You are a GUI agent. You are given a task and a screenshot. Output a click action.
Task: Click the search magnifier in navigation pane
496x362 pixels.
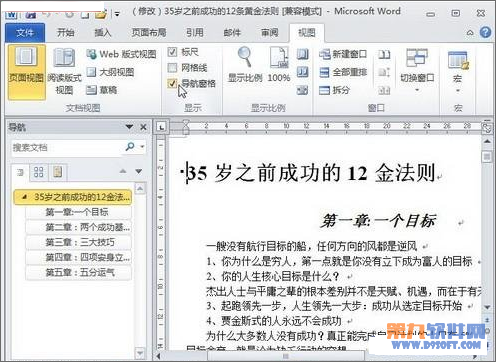click(x=130, y=146)
